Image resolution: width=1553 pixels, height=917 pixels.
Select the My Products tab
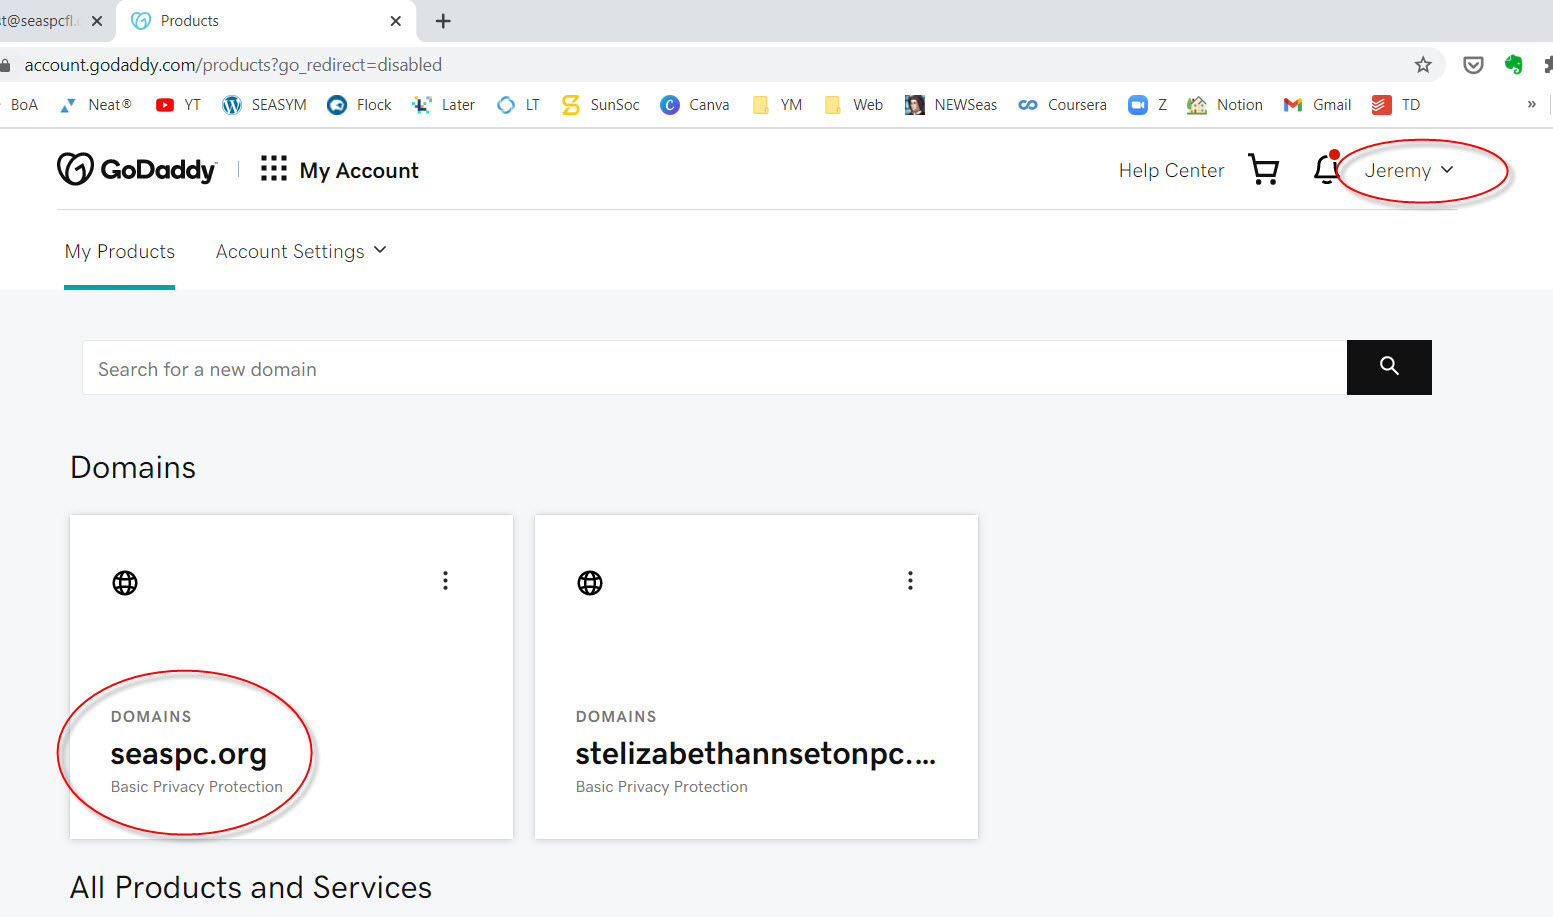click(x=120, y=252)
